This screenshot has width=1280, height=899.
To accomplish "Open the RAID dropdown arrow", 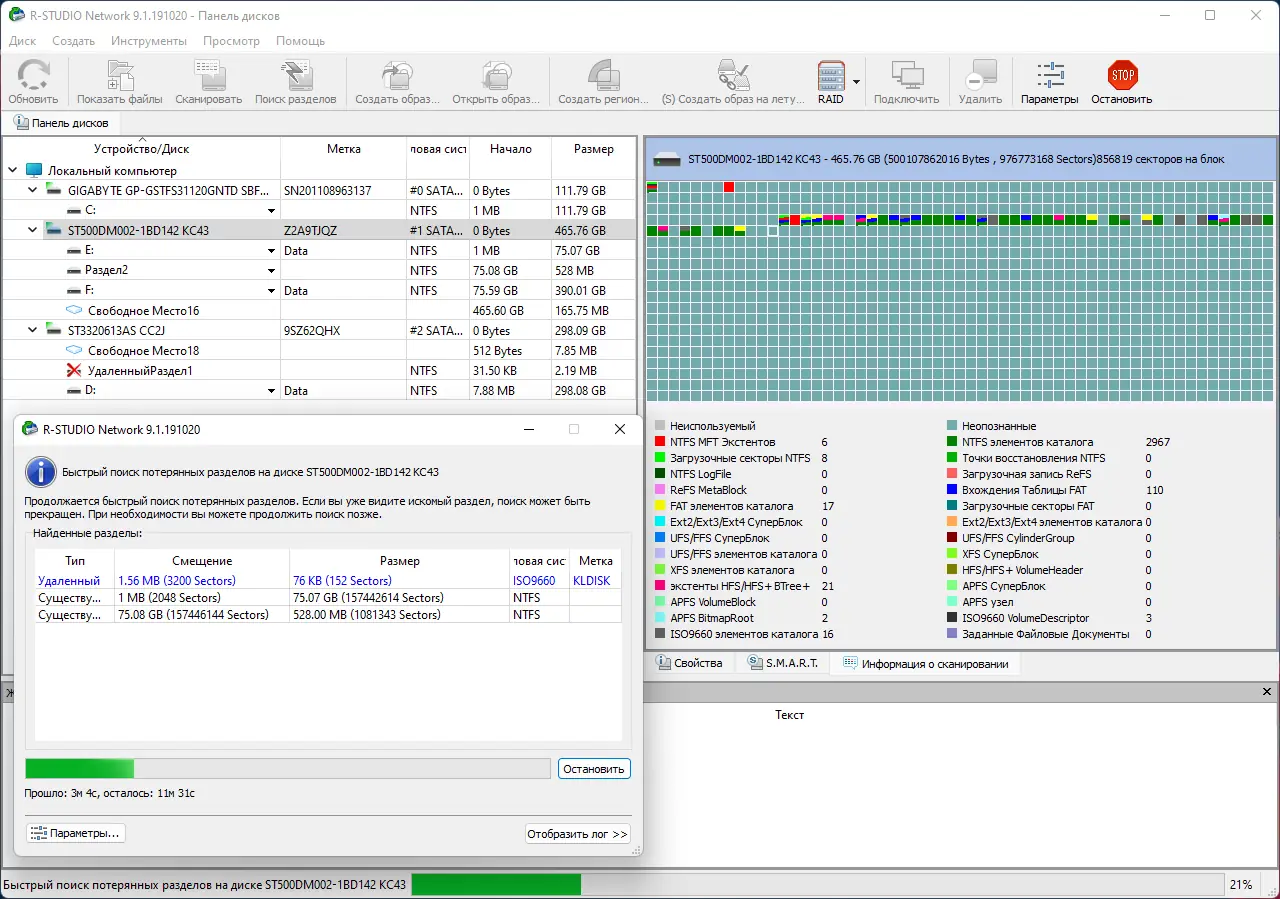I will (x=856, y=82).
